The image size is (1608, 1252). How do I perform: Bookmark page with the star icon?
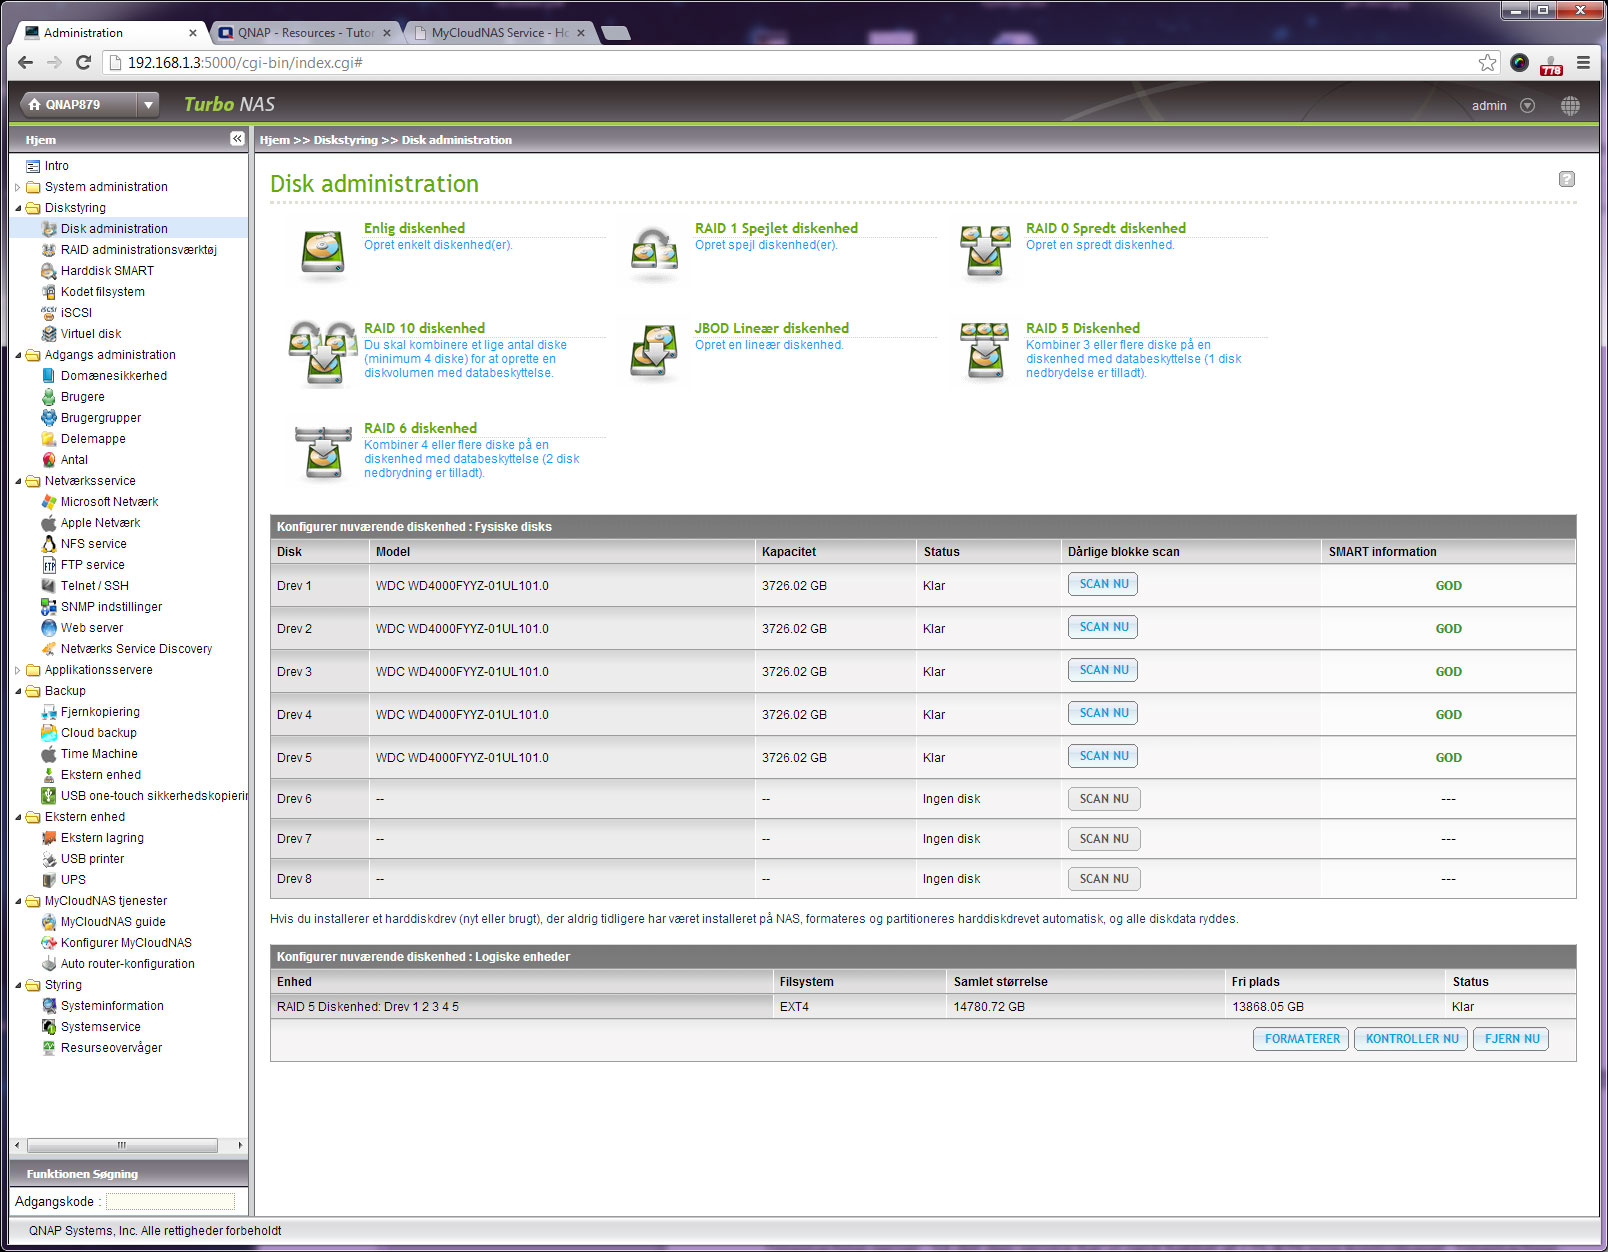click(1487, 63)
